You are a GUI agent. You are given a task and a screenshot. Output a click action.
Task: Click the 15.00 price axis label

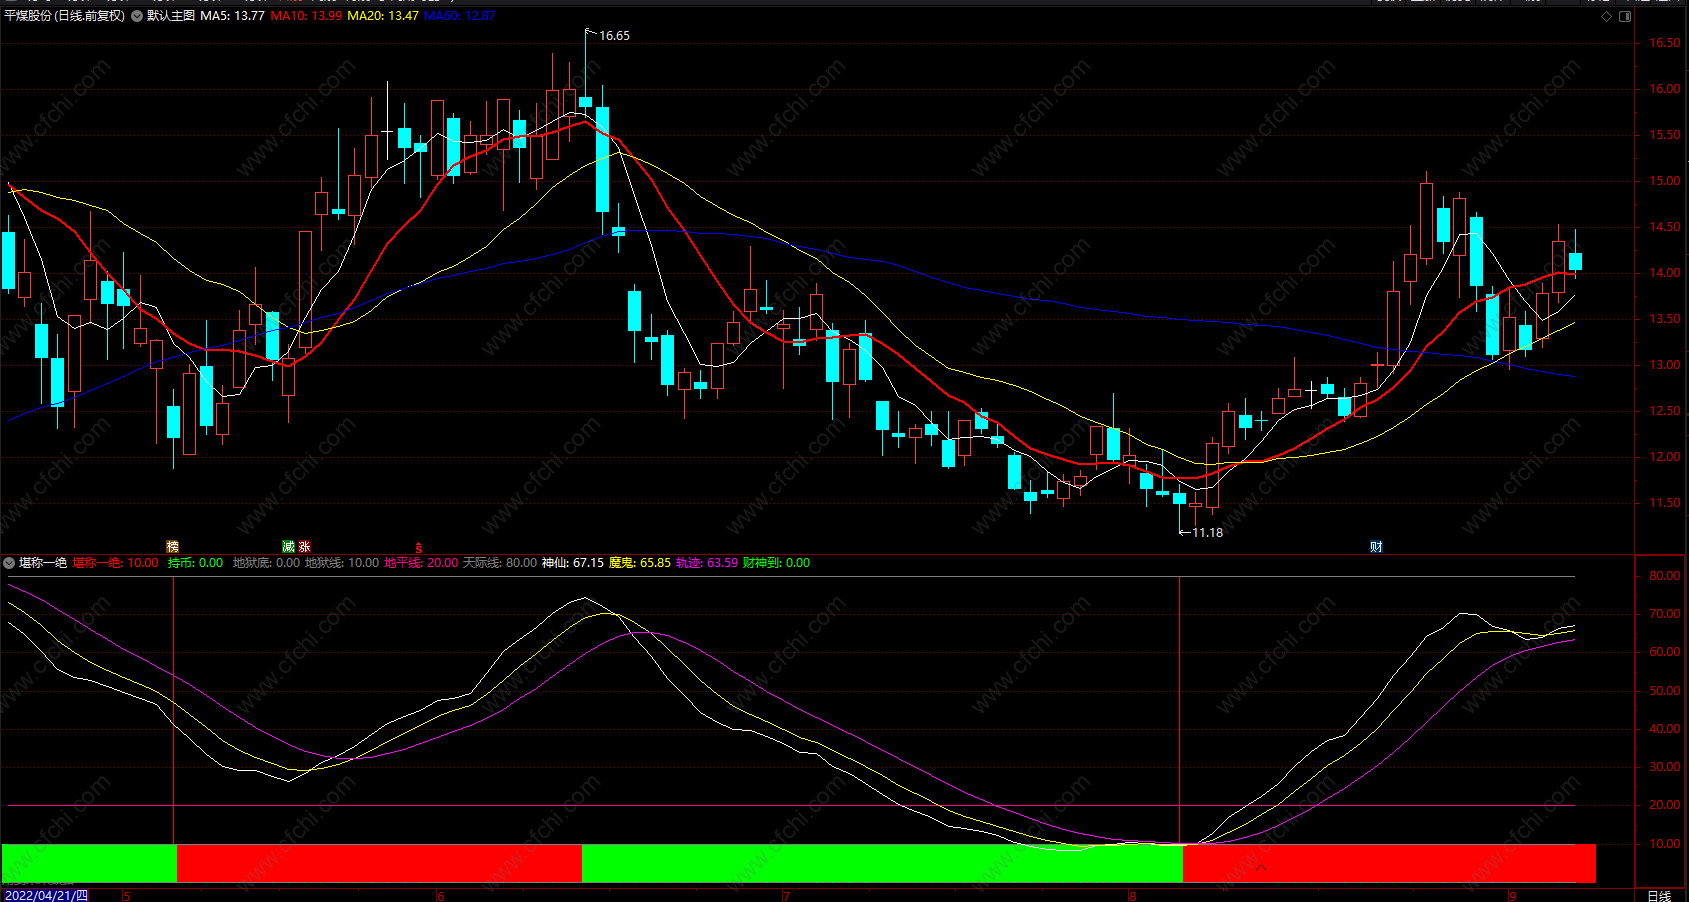tap(1665, 181)
